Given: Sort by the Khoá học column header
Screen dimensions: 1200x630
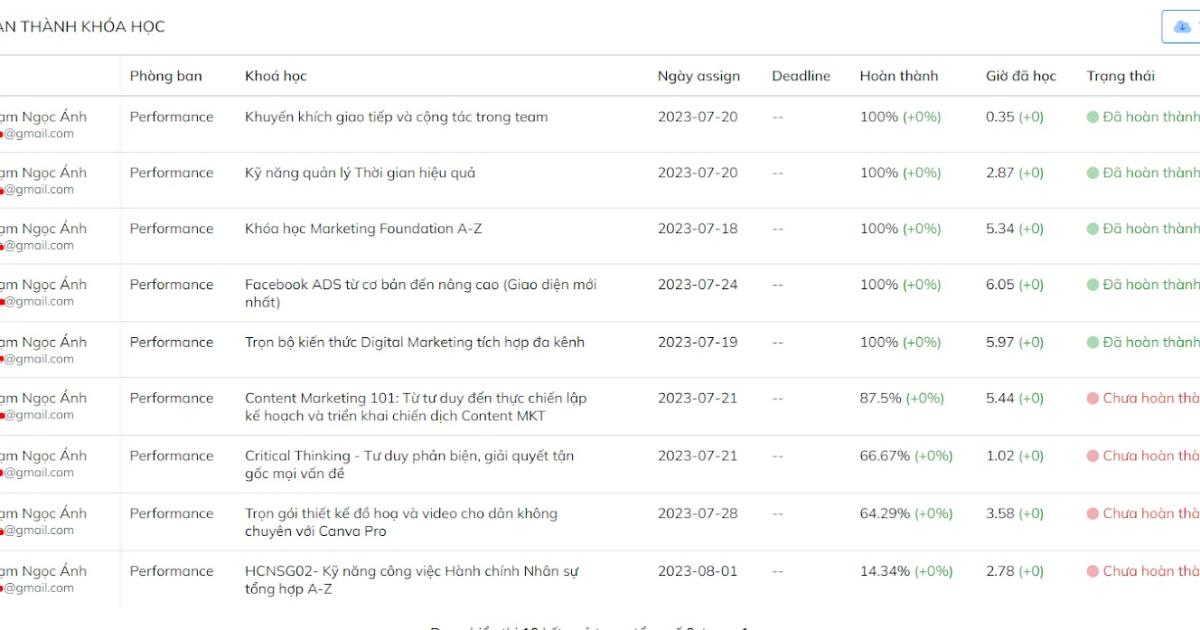Looking at the screenshot, I should [276, 76].
